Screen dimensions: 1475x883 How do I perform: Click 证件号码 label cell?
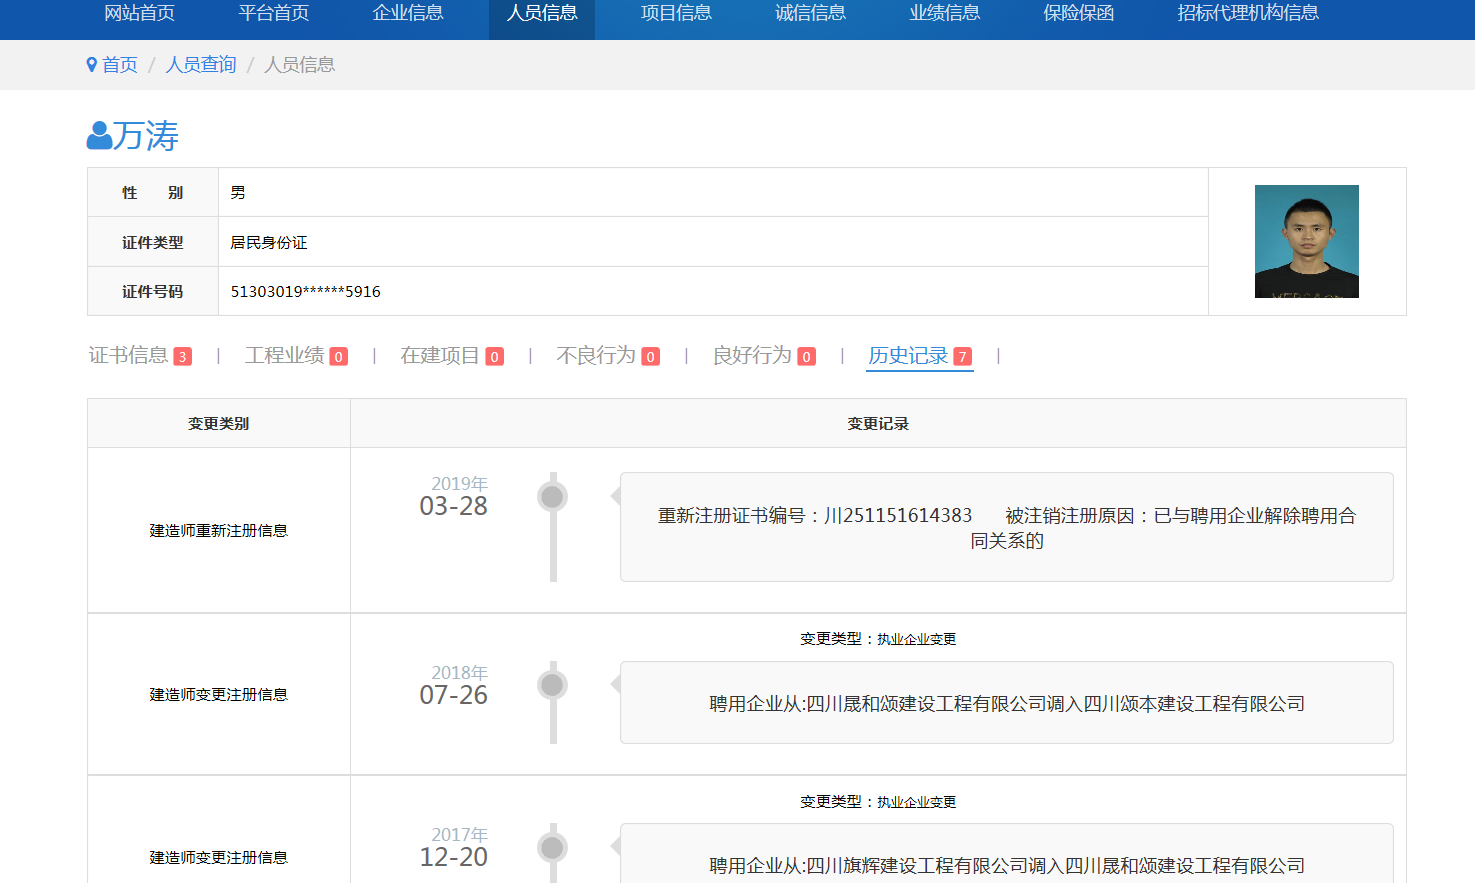[x=153, y=292]
